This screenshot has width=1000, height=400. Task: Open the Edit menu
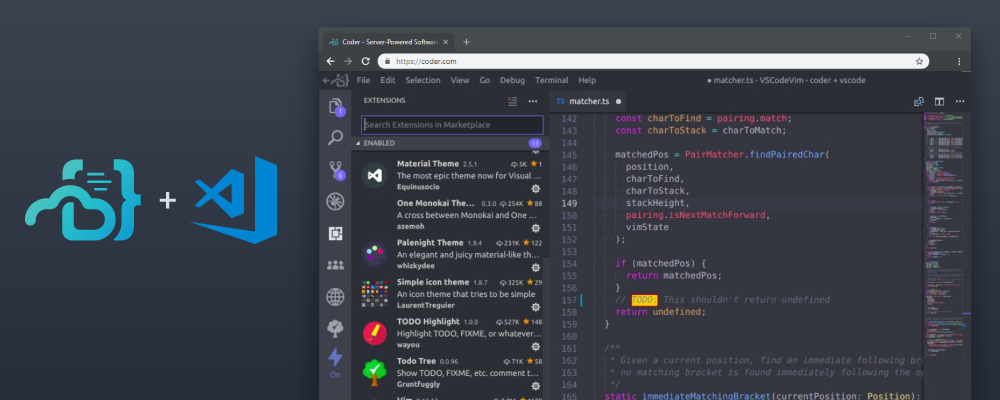(388, 80)
